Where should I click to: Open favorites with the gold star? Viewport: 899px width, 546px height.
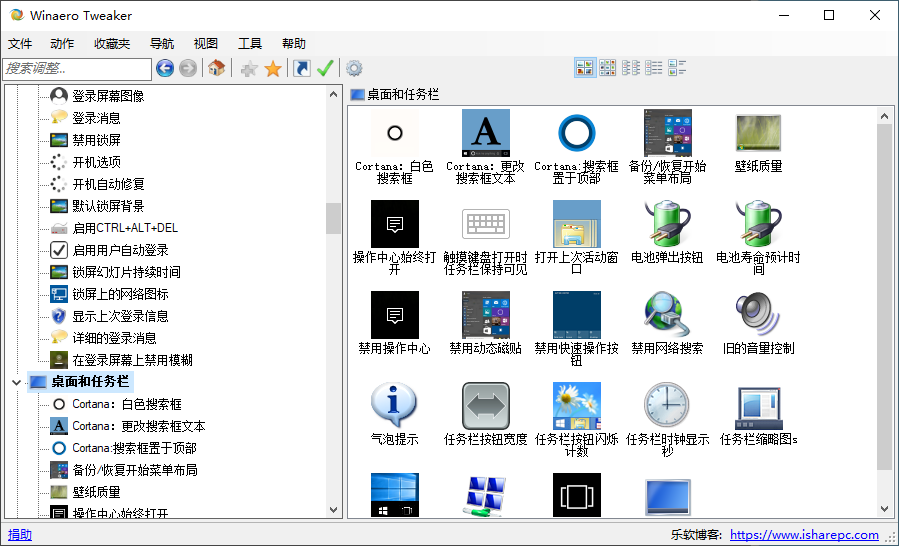click(x=273, y=69)
